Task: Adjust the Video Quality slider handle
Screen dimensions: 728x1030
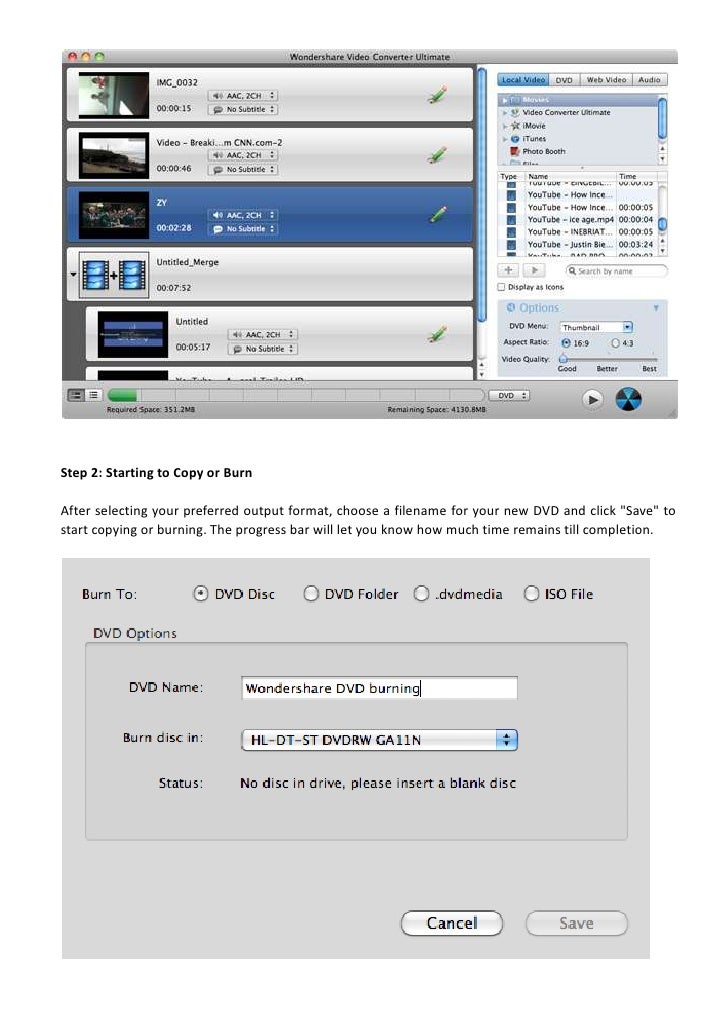Action: pyautogui.click(x=563, y=359)
